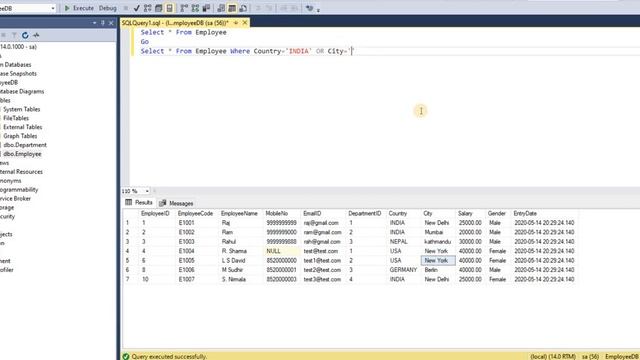Click 'INDIA' string in the query editor

point(299,51)
